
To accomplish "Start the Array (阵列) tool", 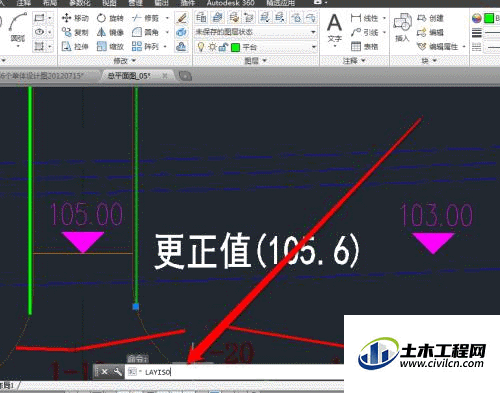I will (145, 46).
